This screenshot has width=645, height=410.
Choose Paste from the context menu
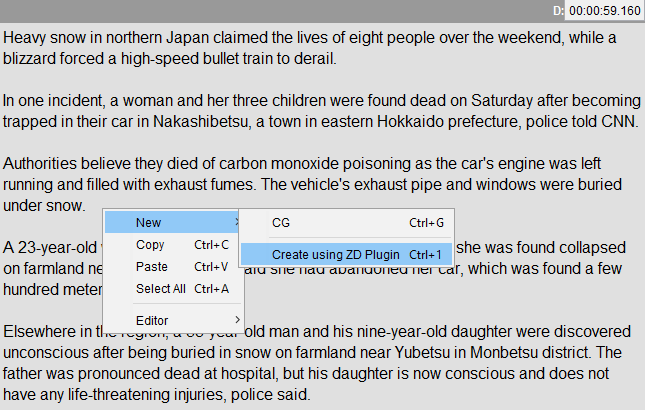coord(151,267)
